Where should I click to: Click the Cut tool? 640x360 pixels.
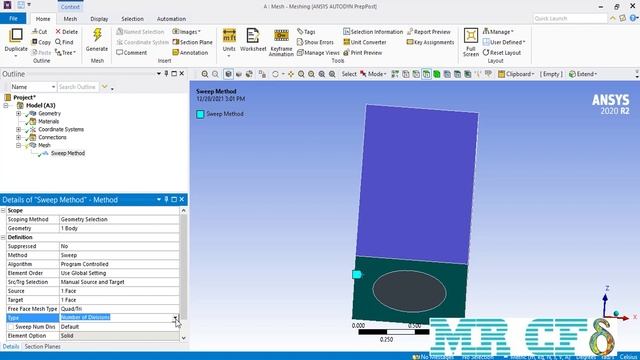(39, 31)
